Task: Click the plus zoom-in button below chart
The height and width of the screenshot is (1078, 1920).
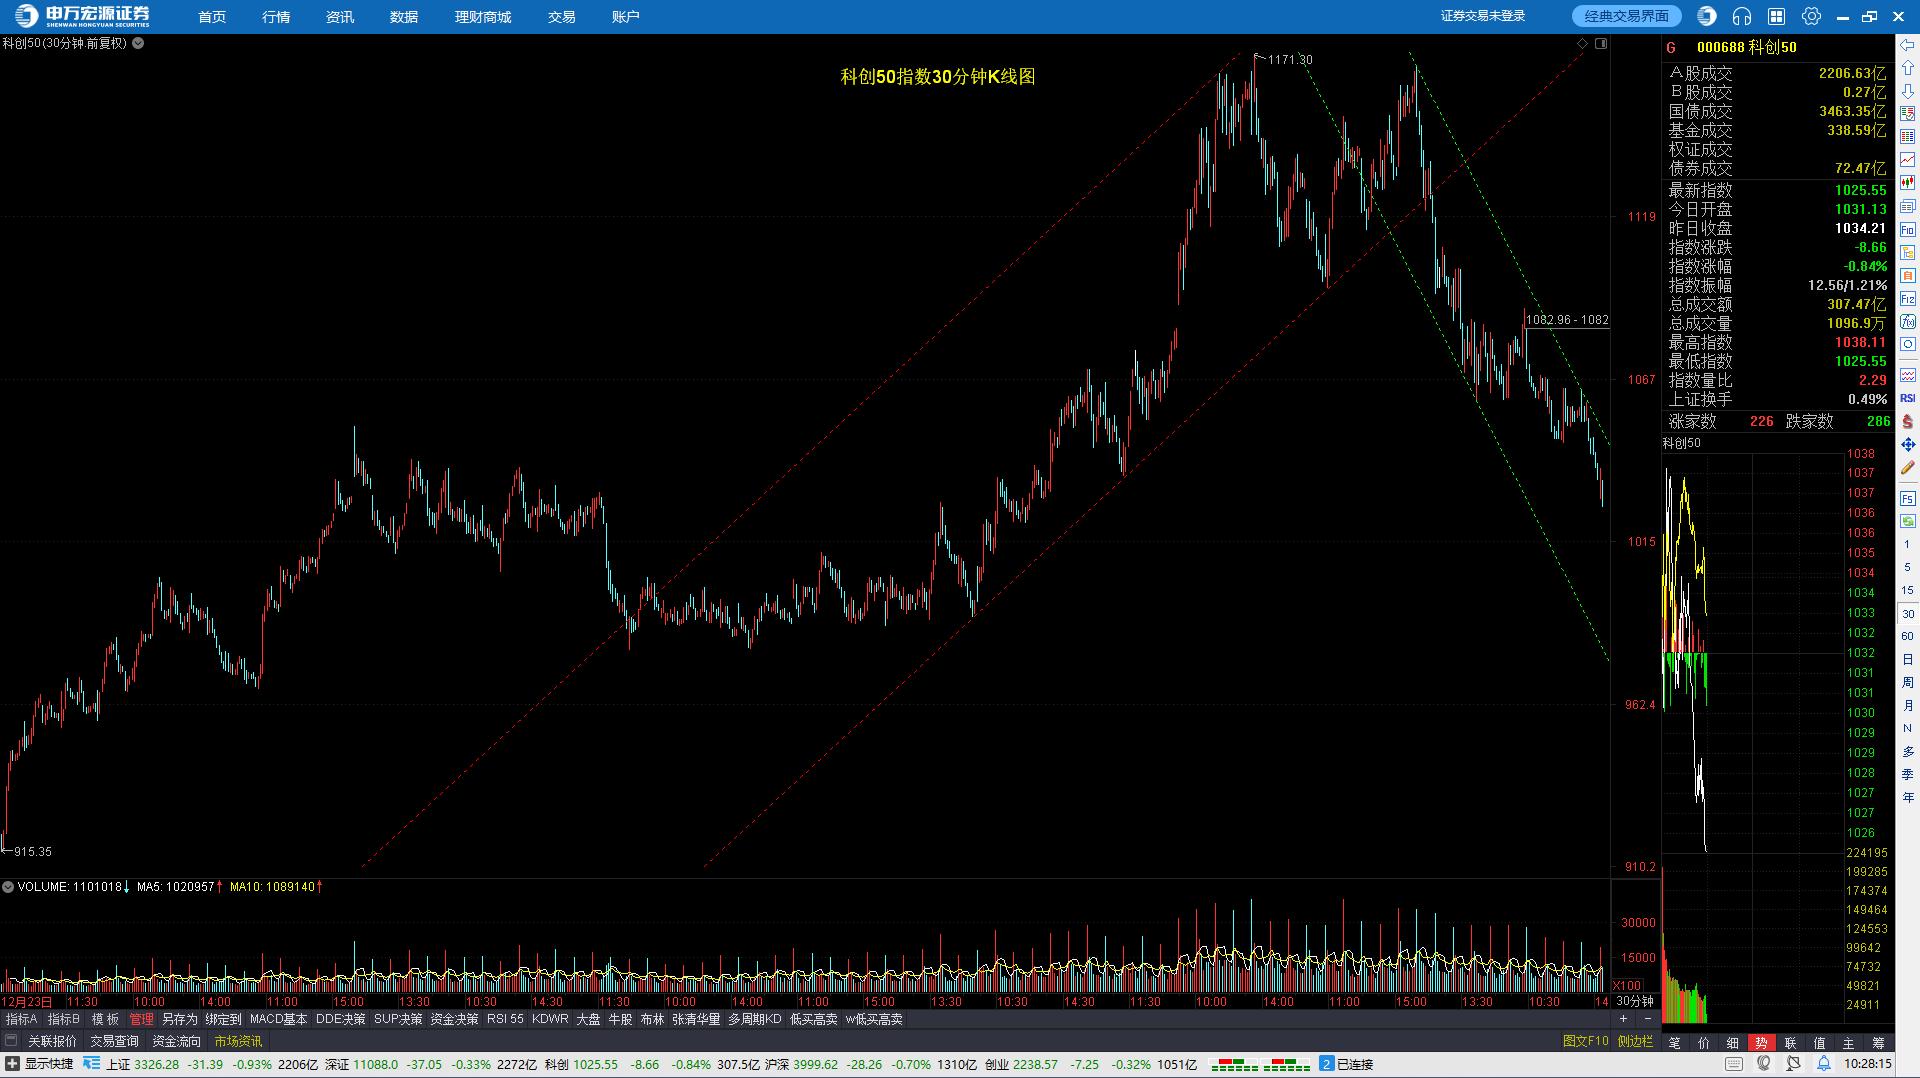Action: point(1623,1019)
